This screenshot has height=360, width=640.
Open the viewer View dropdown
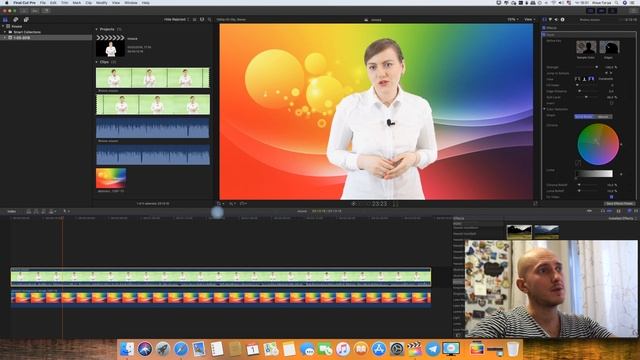click(529, 19)
